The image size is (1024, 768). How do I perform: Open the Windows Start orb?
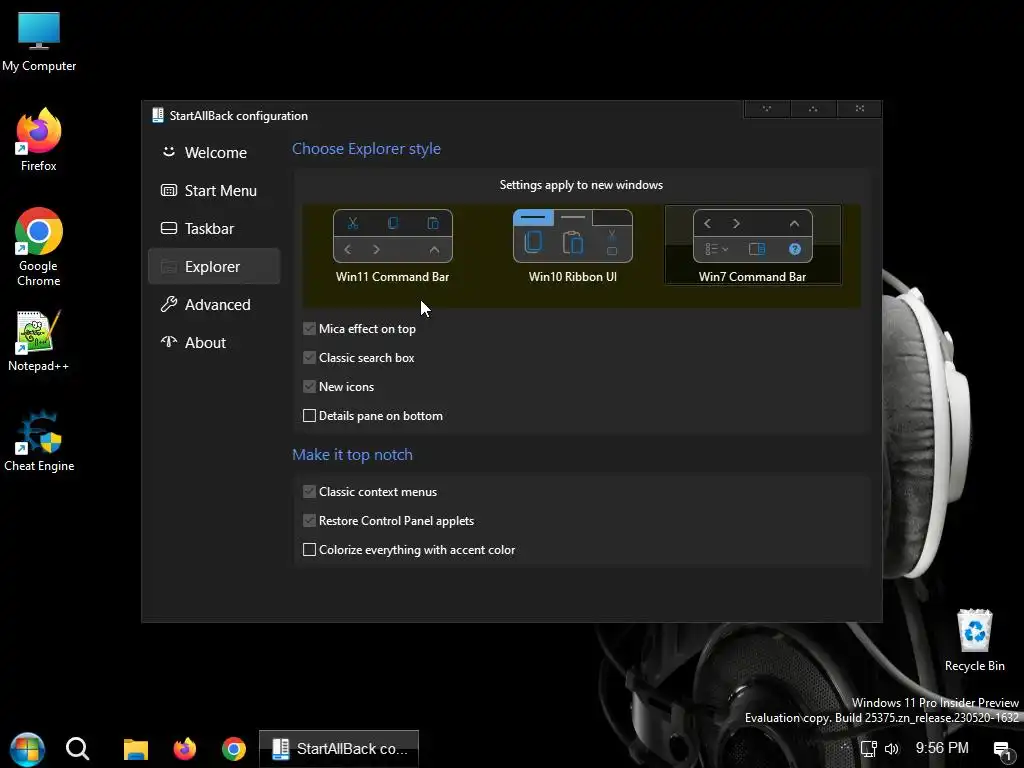[27, 749]
